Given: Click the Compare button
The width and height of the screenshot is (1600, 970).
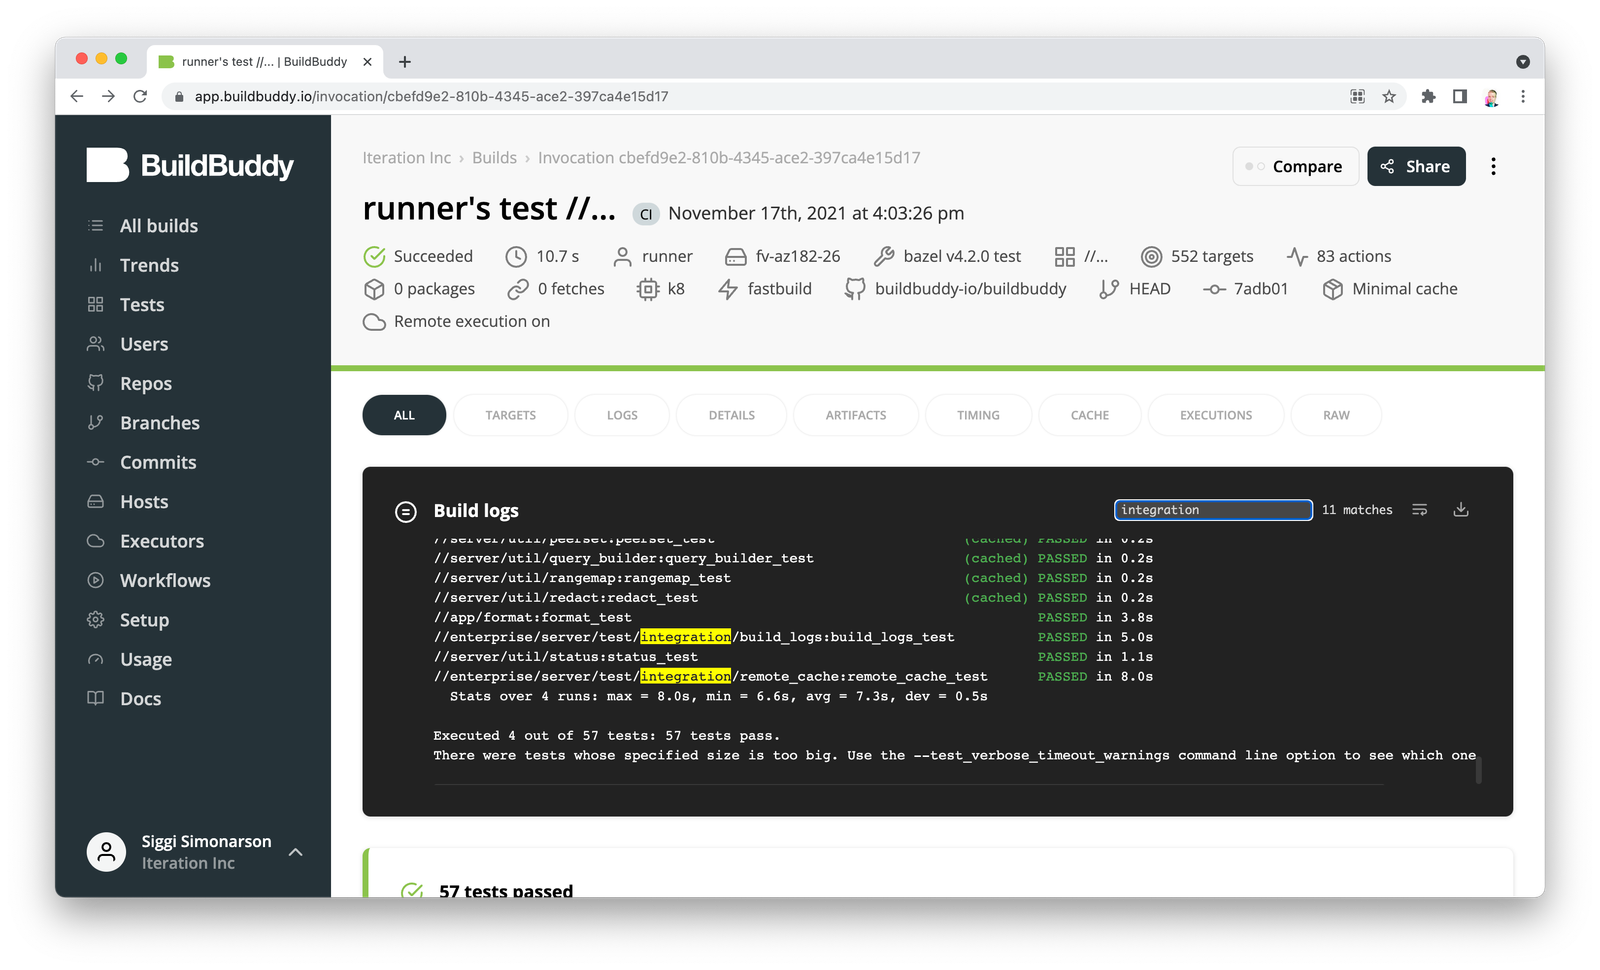Looking at the screenshot, I should click(1295, 166).
